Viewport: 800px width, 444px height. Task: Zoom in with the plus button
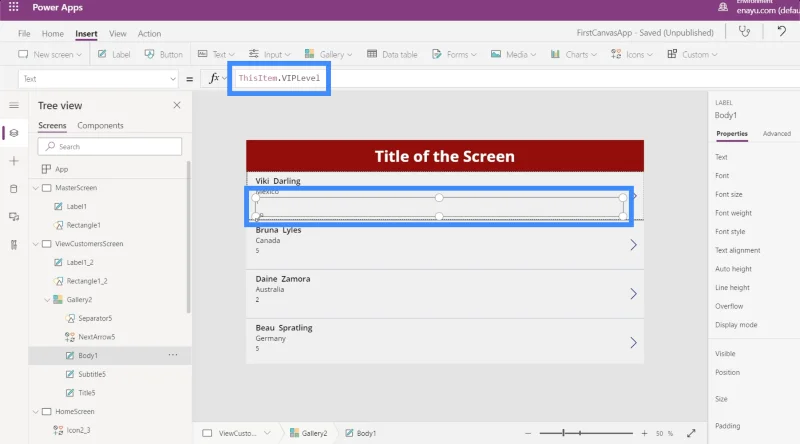click(x=644, y=433)
